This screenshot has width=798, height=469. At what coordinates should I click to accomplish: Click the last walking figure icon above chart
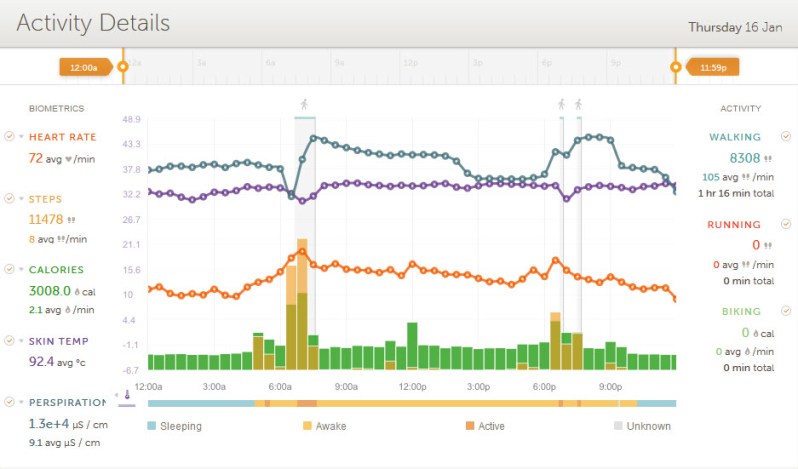(x=578, y=104)
